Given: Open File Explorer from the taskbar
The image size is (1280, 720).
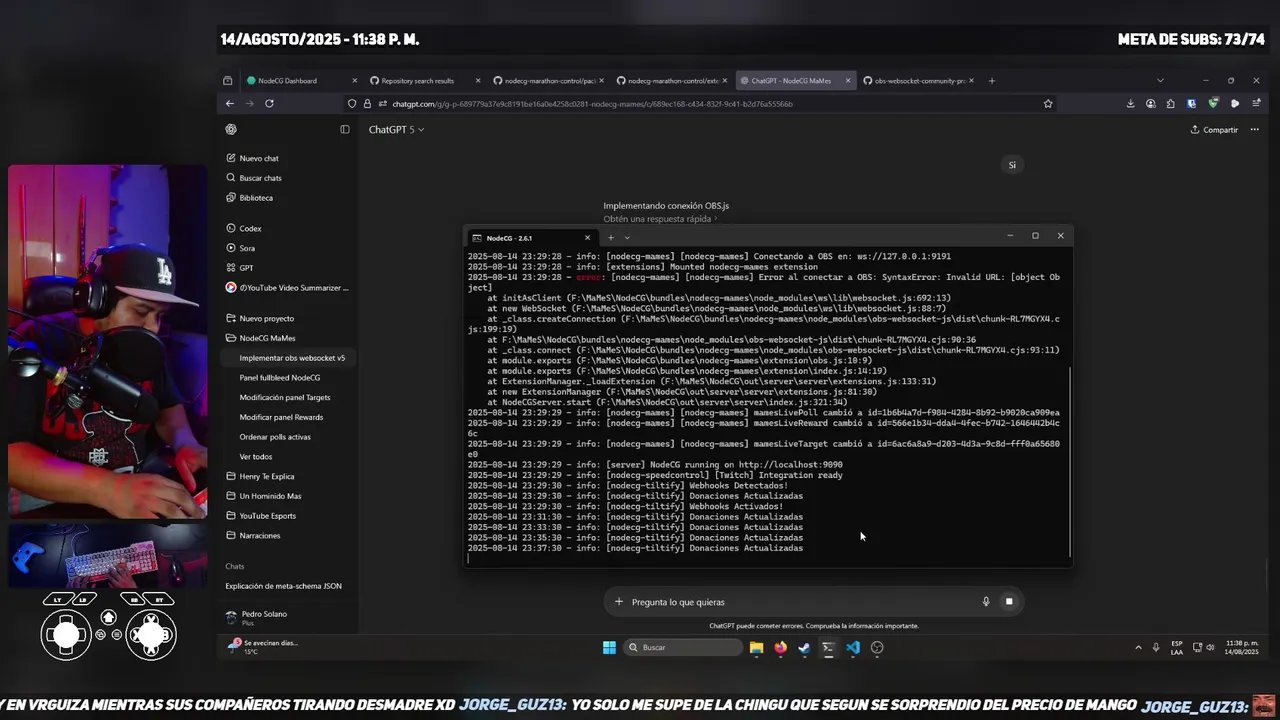Looking at the screenshot, I should coord(756,647).
